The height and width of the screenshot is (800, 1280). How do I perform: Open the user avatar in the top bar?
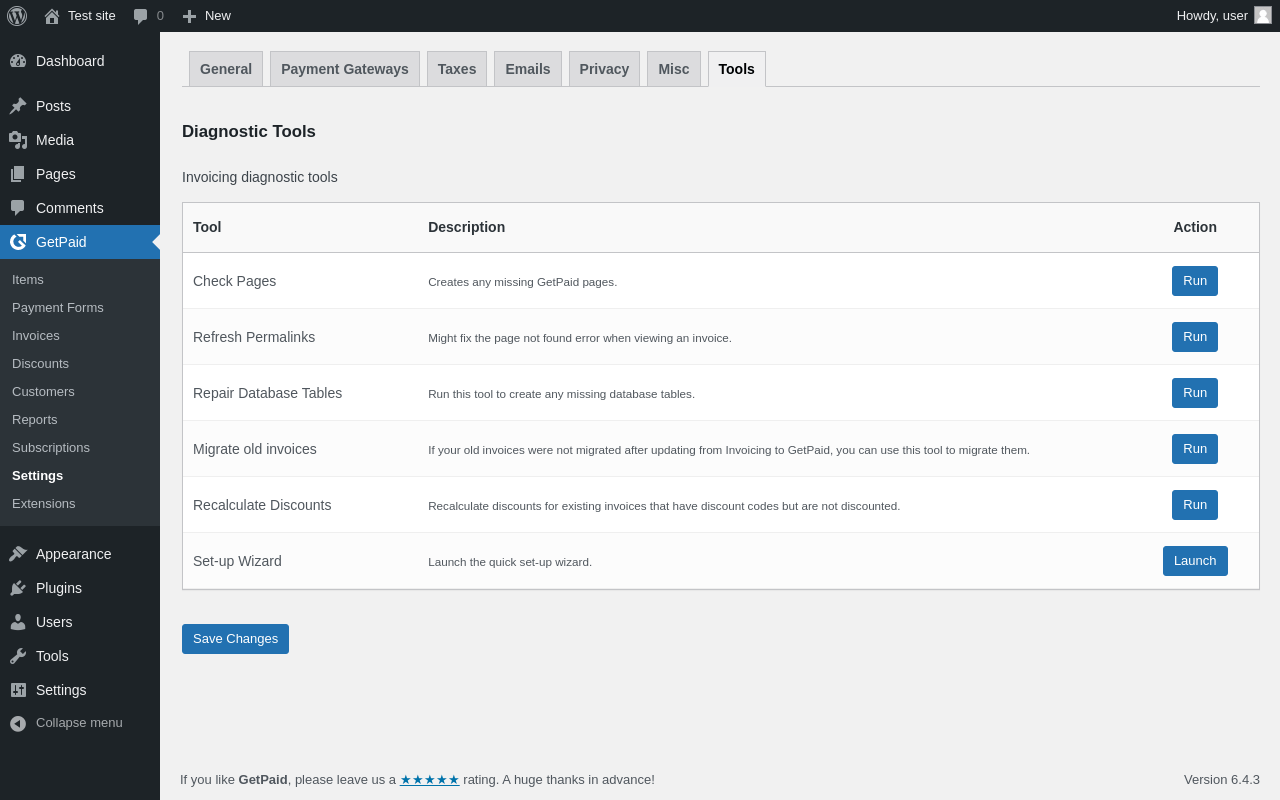1263,15
